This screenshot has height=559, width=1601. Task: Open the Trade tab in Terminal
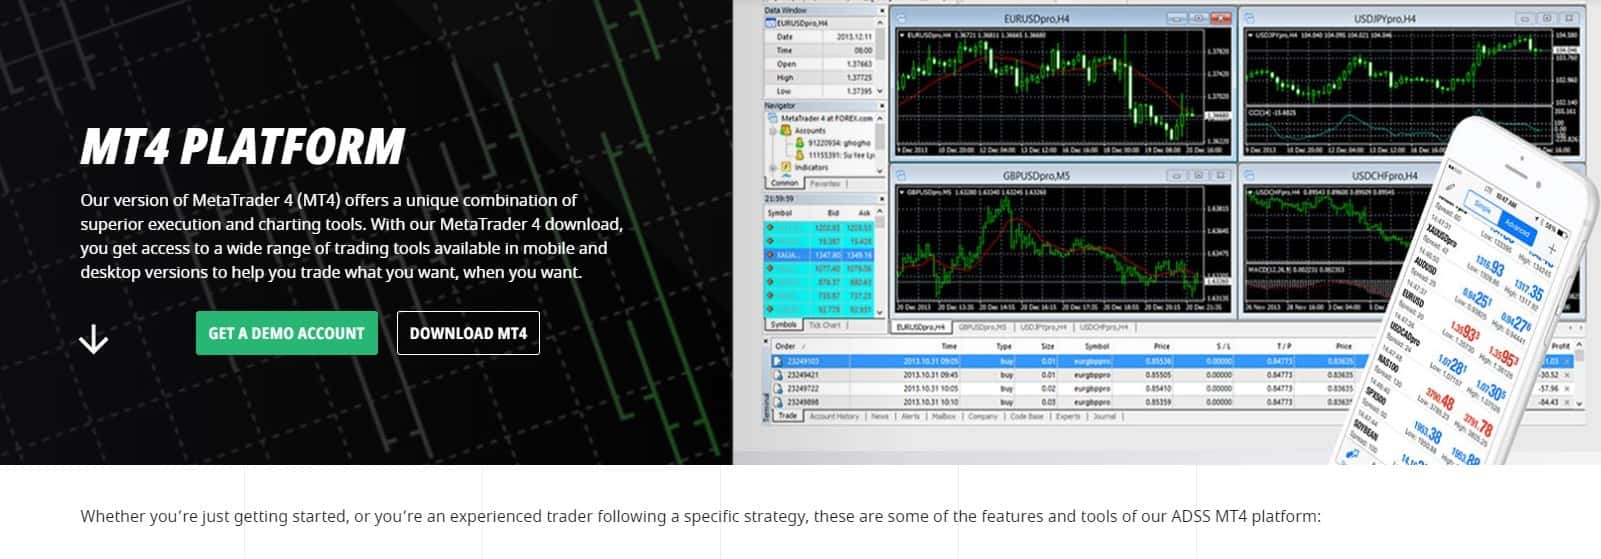point(788,415)
